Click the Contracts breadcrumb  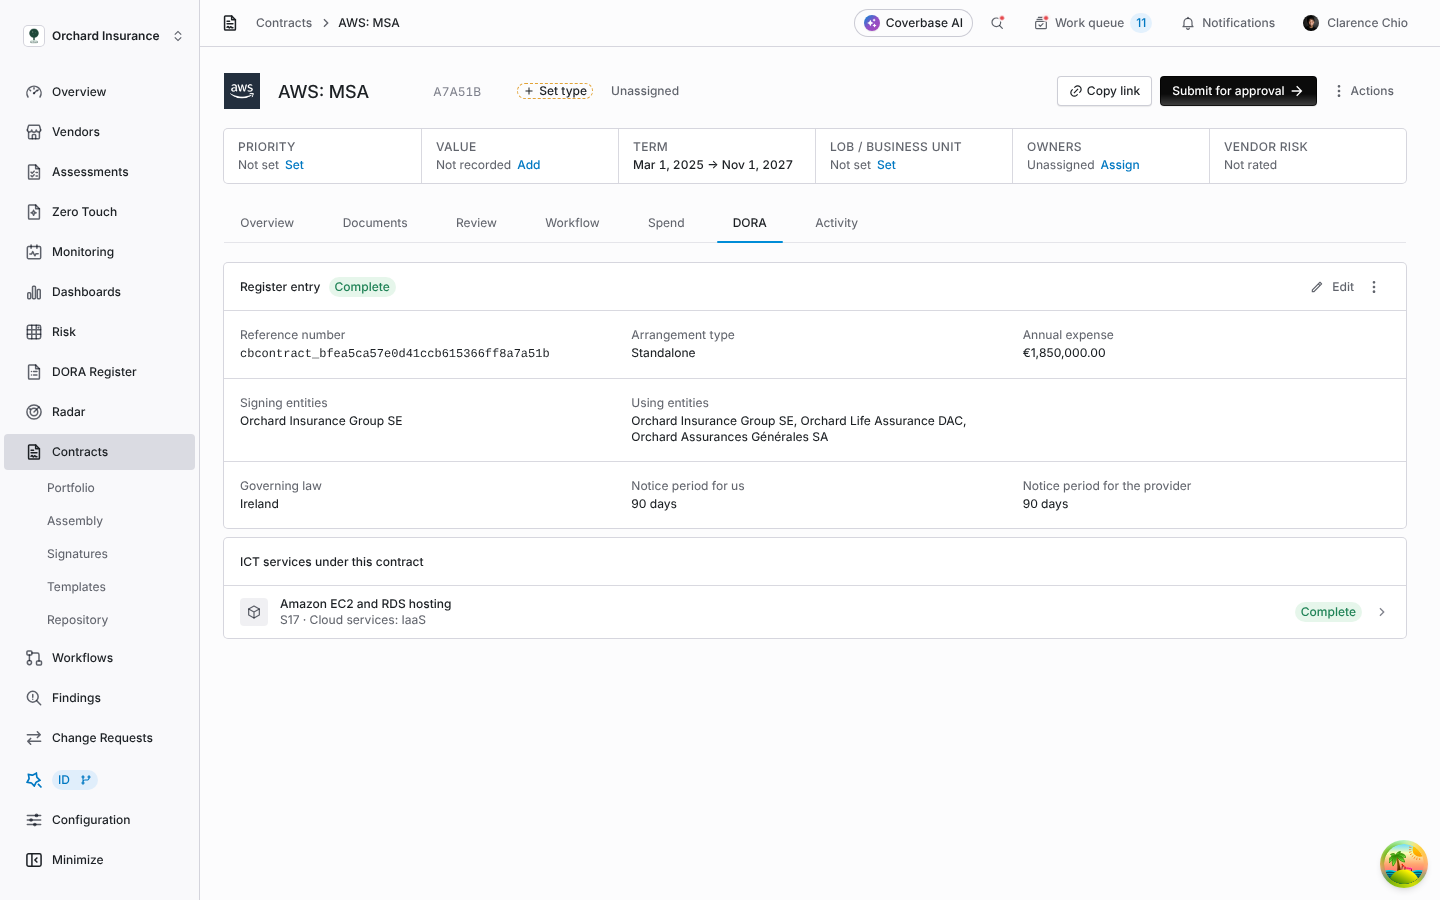[x=284, y=23]
